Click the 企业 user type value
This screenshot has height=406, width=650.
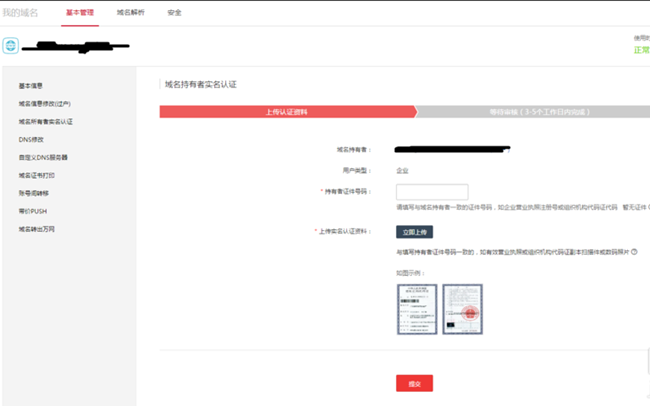pos(403,170)
